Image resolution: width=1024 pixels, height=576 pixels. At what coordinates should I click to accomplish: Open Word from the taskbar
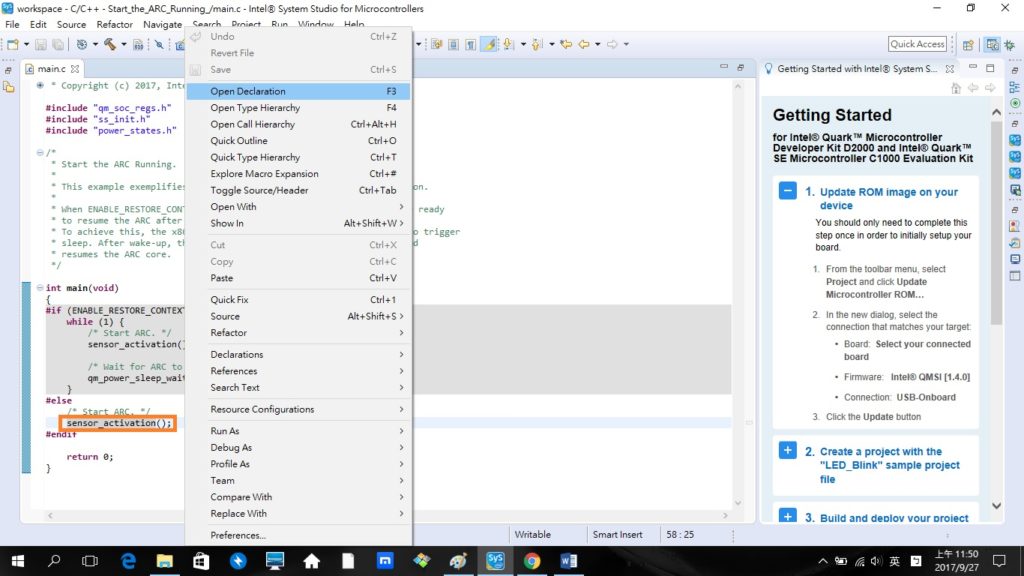coord(568,561)
